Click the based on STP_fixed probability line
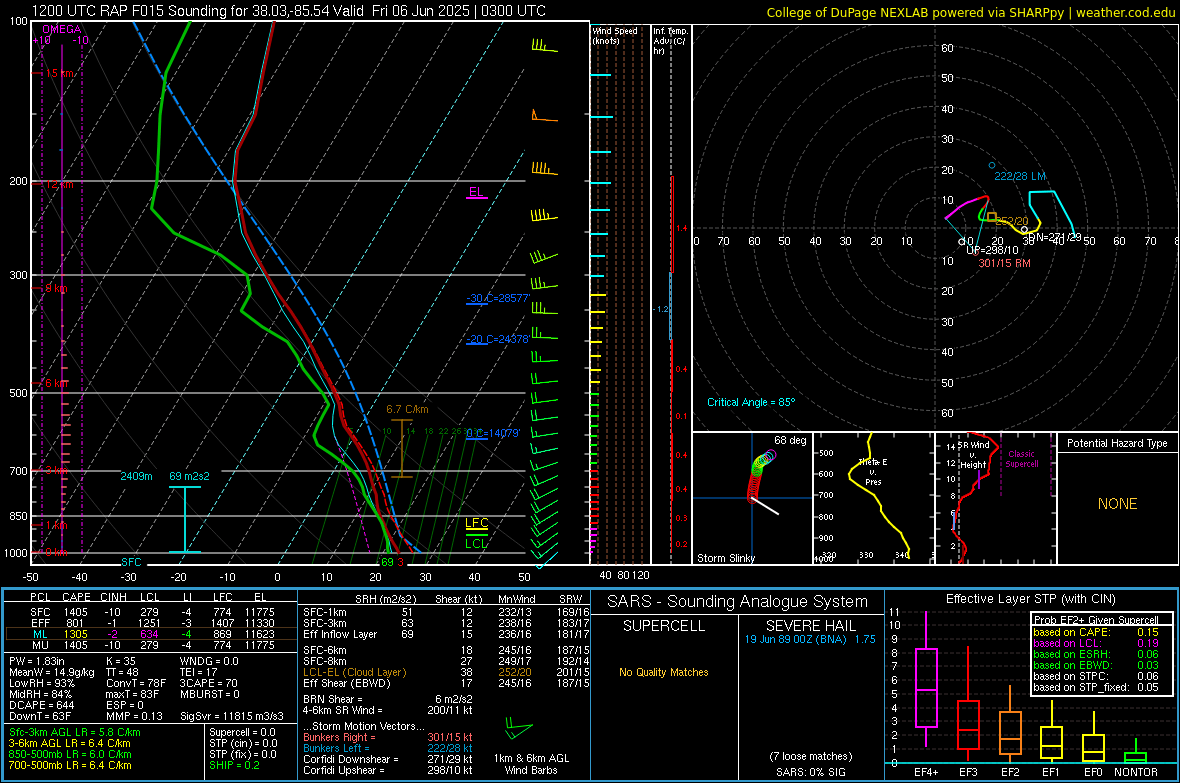Viewport: 1180px width, 783px height. tap(1096, 687)
